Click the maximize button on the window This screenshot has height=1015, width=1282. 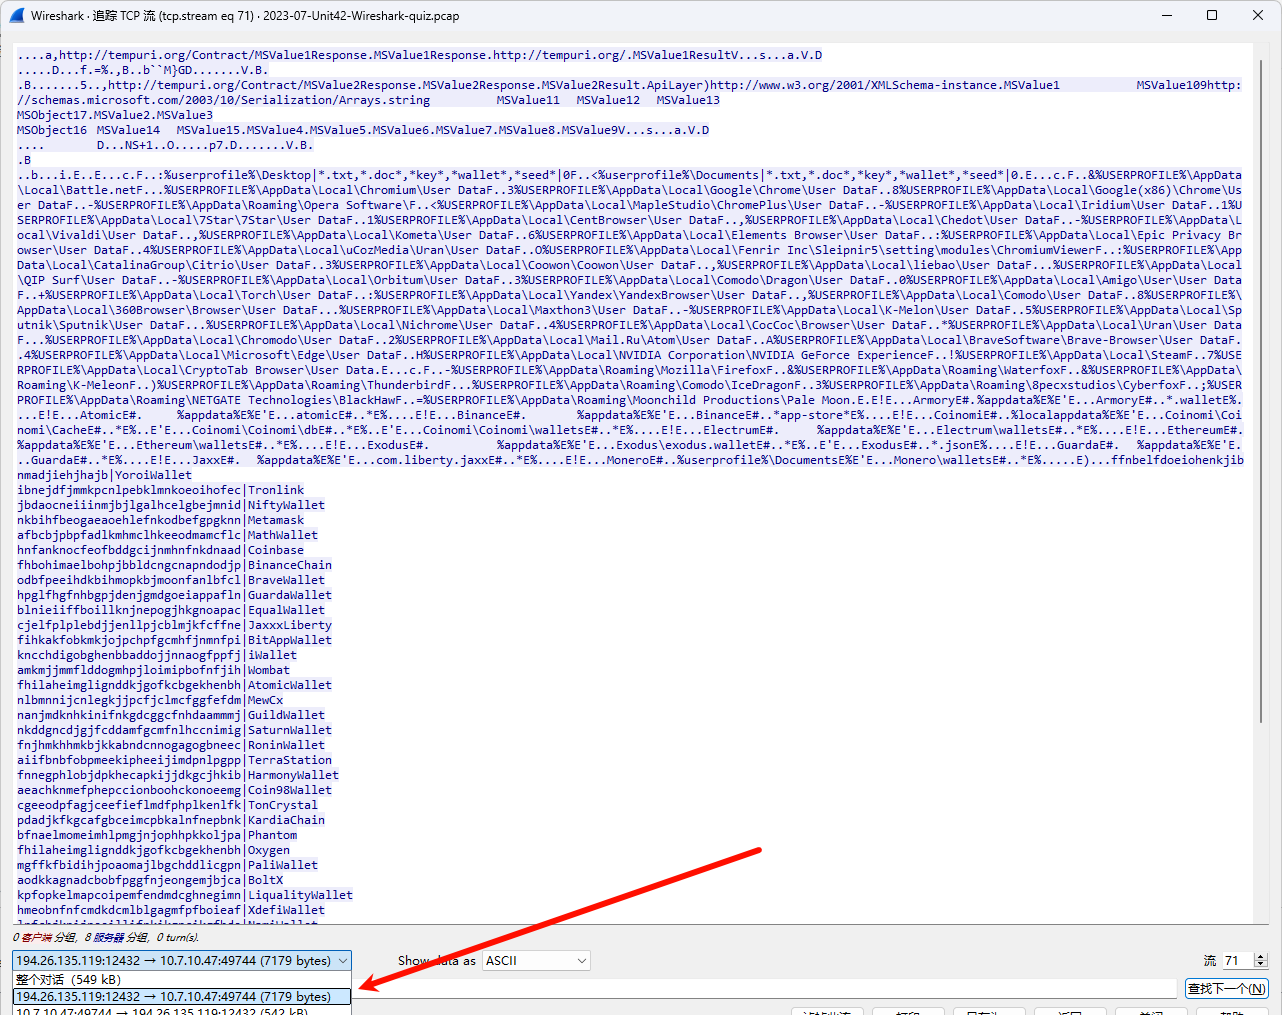tap(1211, 15)
